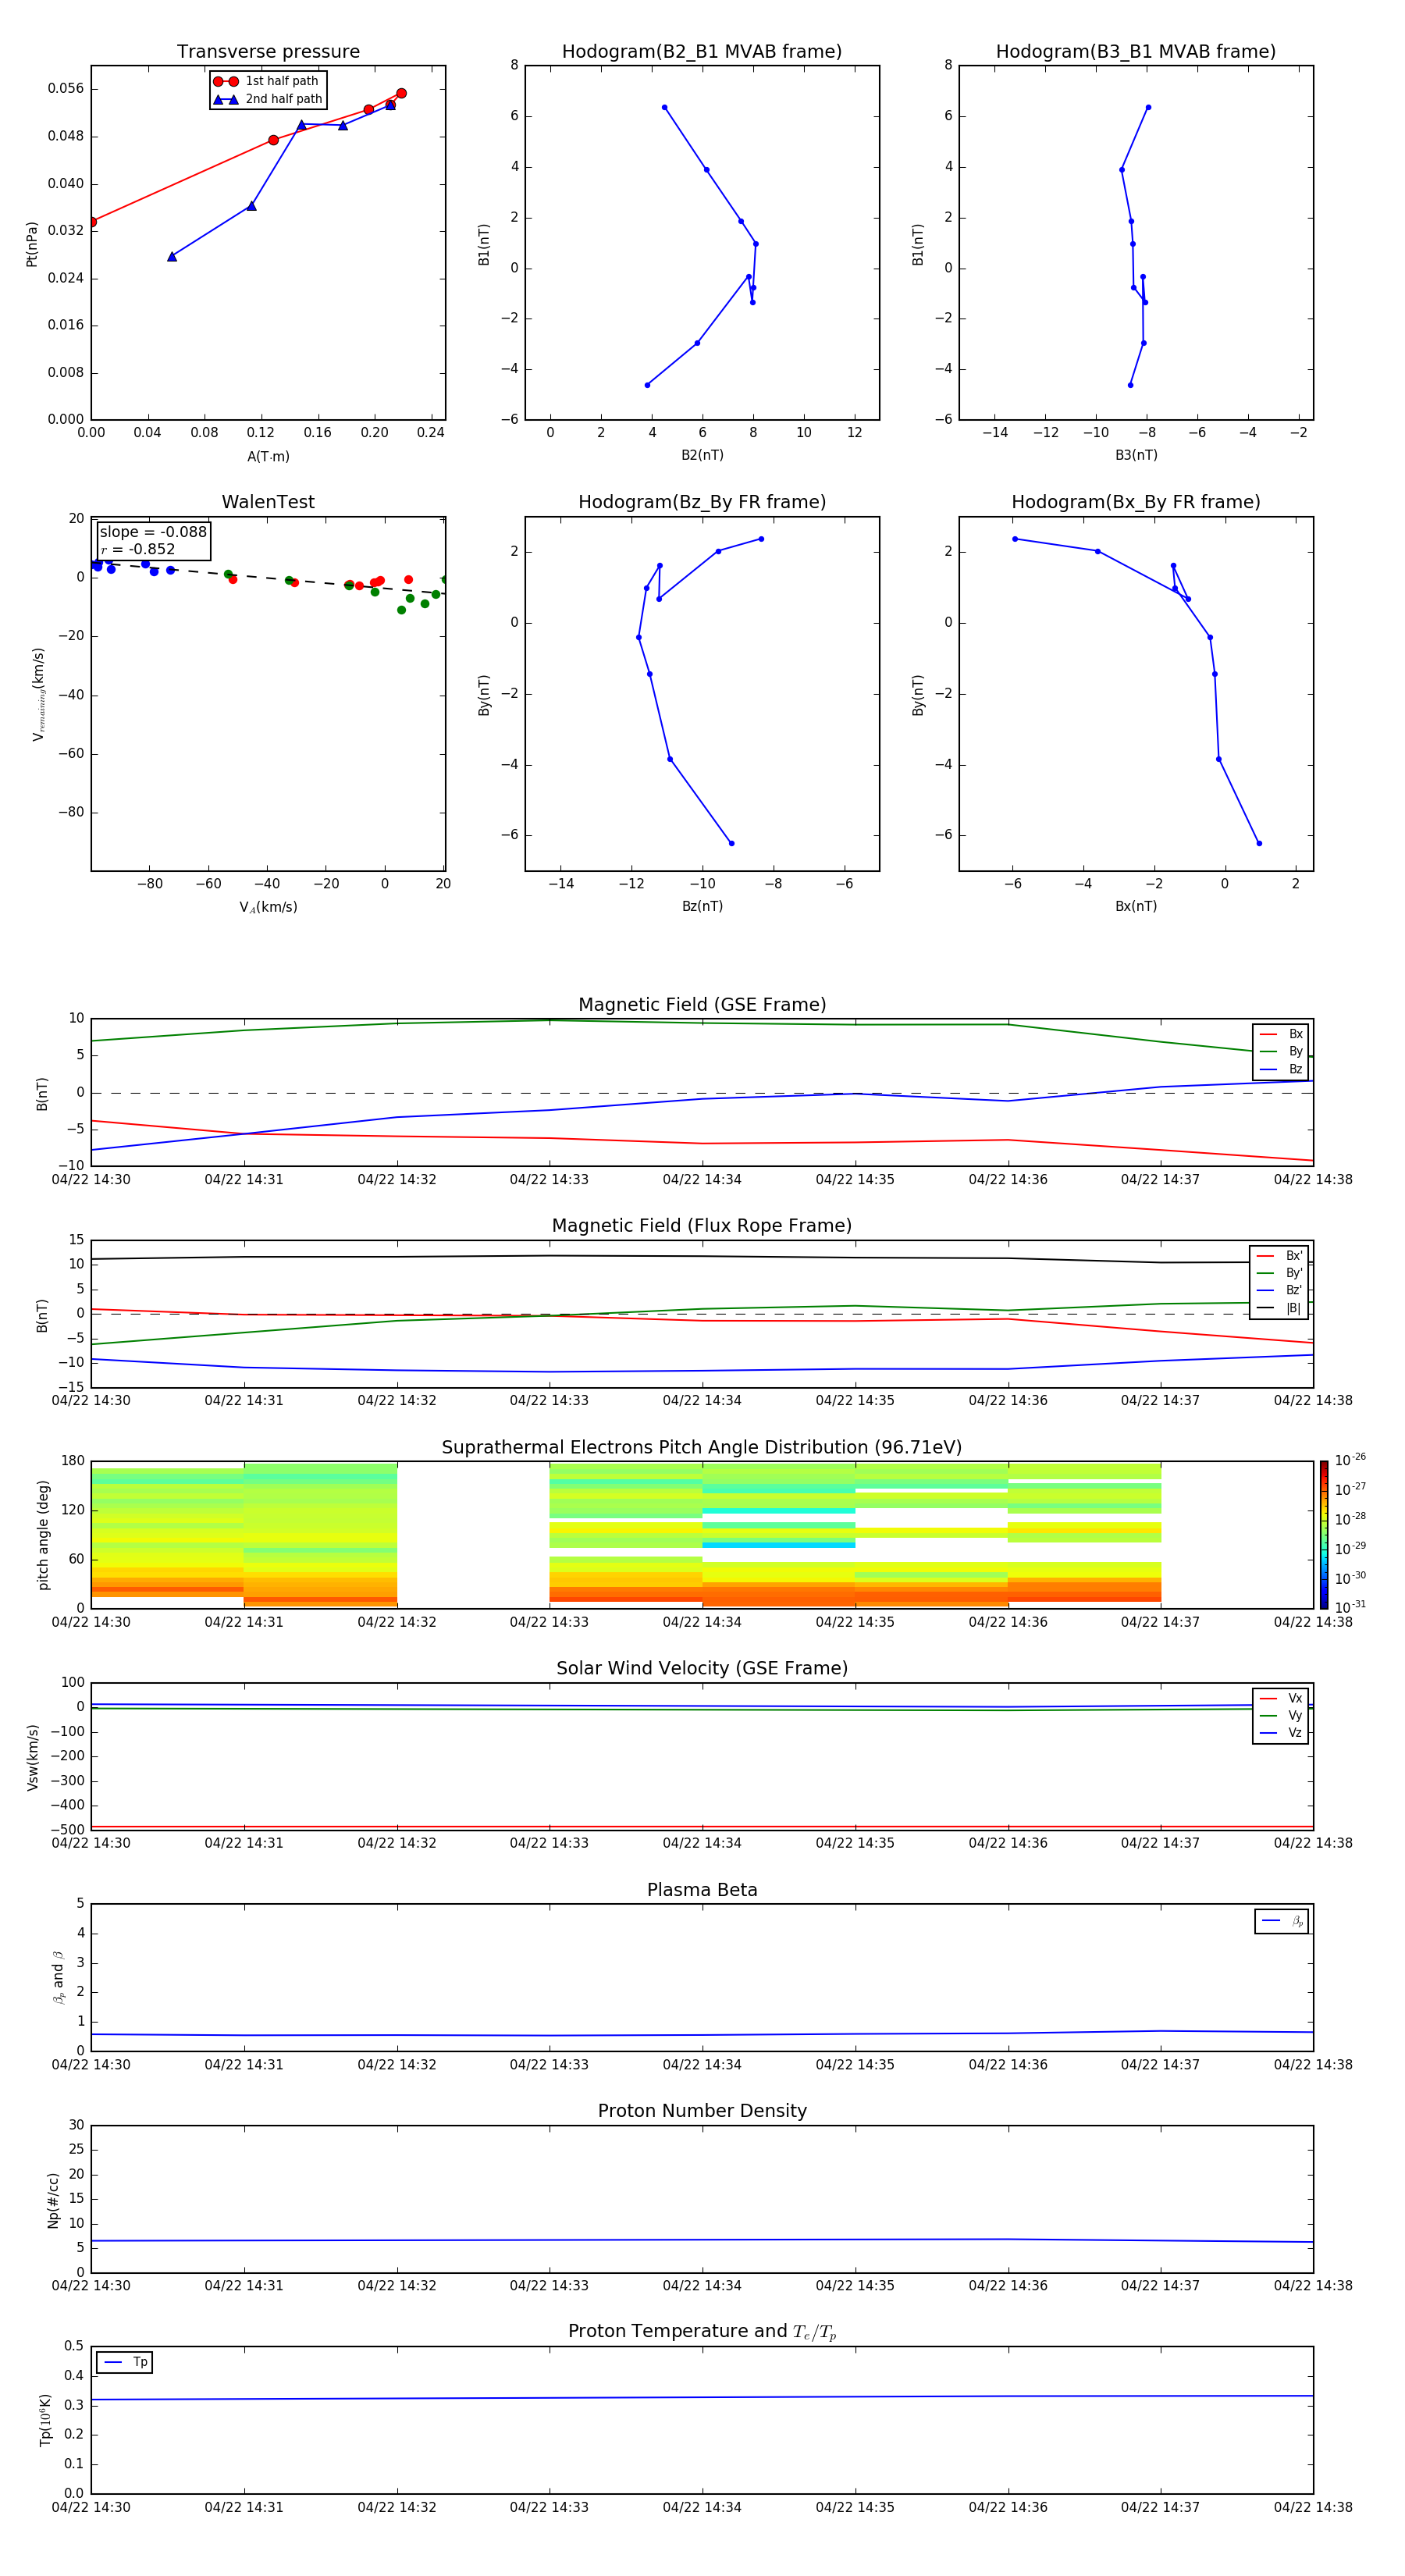Click the 'Solar Wind Velocity (GSE Frame)' title
Screen dimensions: 1405x2576
(x=702, y=1669)
